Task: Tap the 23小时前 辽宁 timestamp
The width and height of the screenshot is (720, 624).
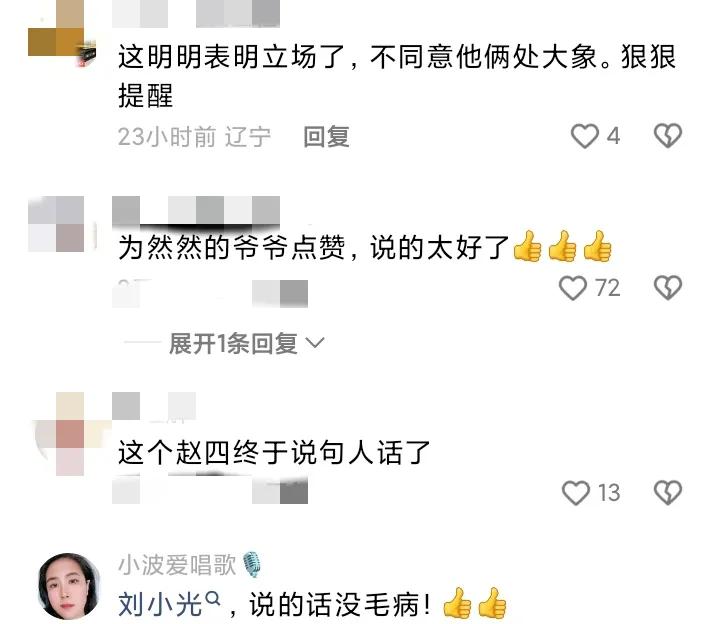Action: (194, 137)
